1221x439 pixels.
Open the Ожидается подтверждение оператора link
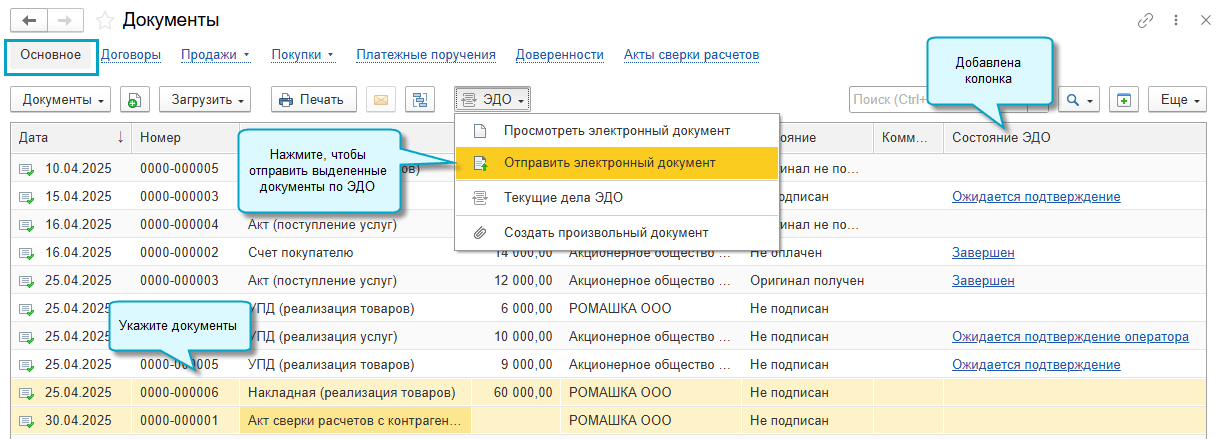(1070, 337)
